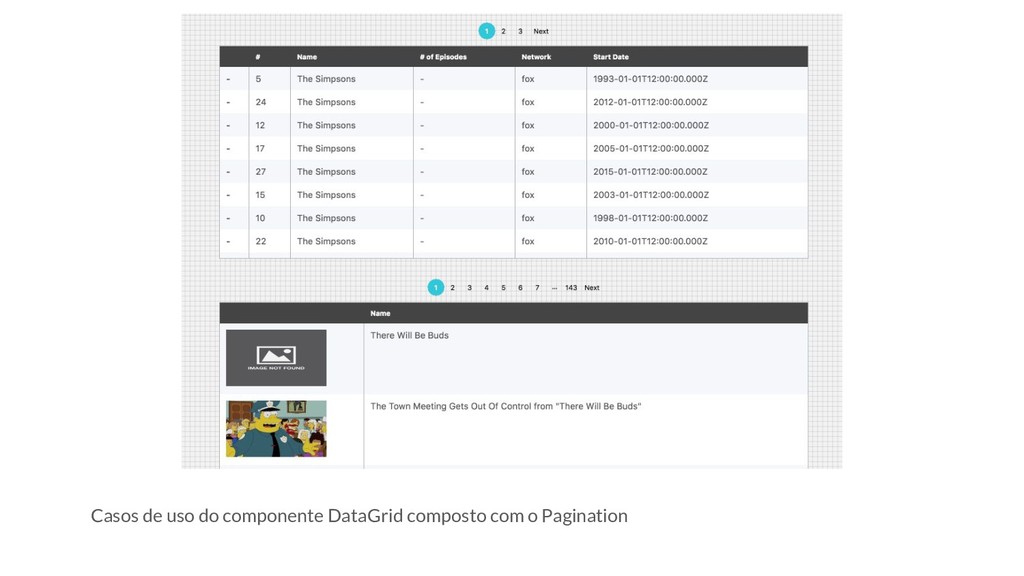This screenshot has width=1024, height=576.
Task: Click start date 2012-01-01T12:00:00.000Z
Action: pos(650,102)
